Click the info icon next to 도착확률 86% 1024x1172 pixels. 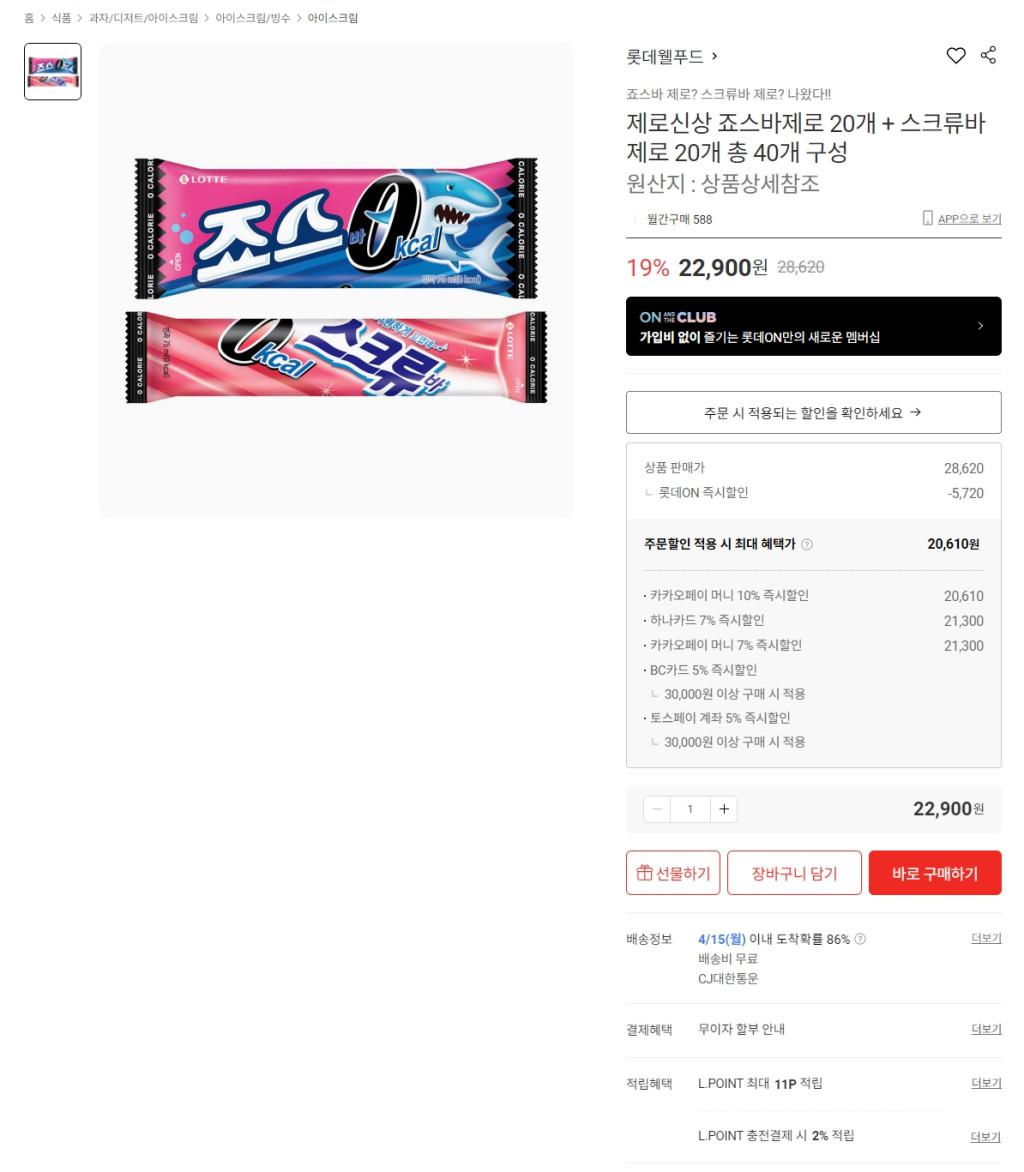coord(860,939)
